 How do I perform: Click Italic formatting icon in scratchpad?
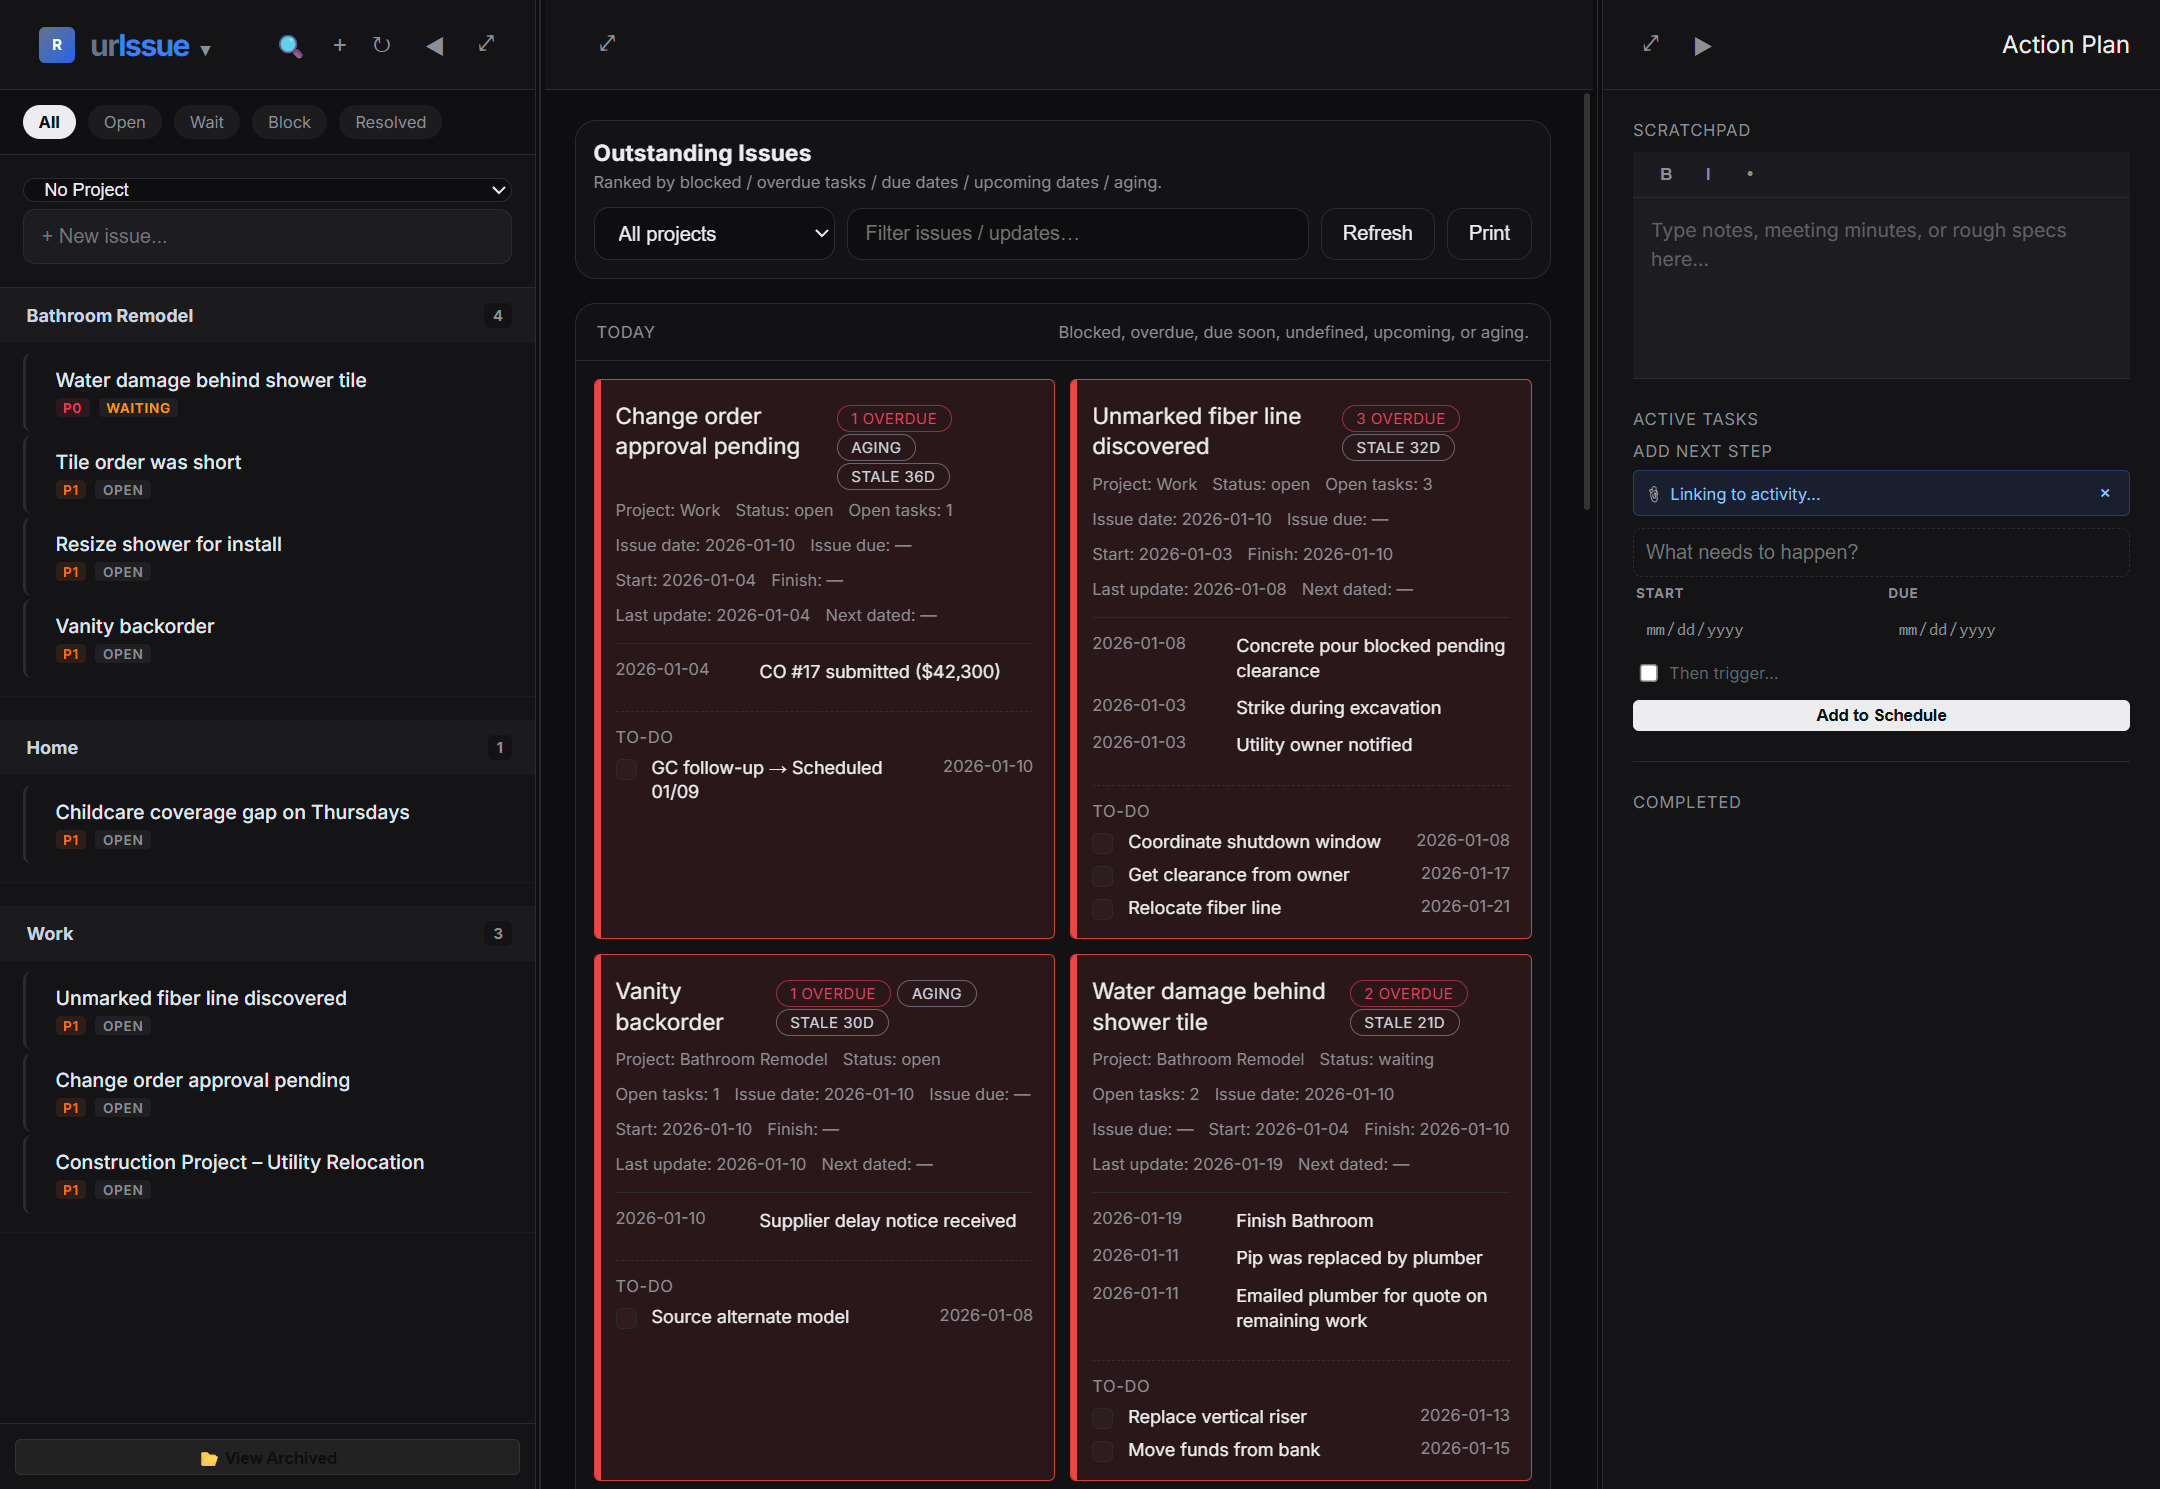click(1708, 174)
